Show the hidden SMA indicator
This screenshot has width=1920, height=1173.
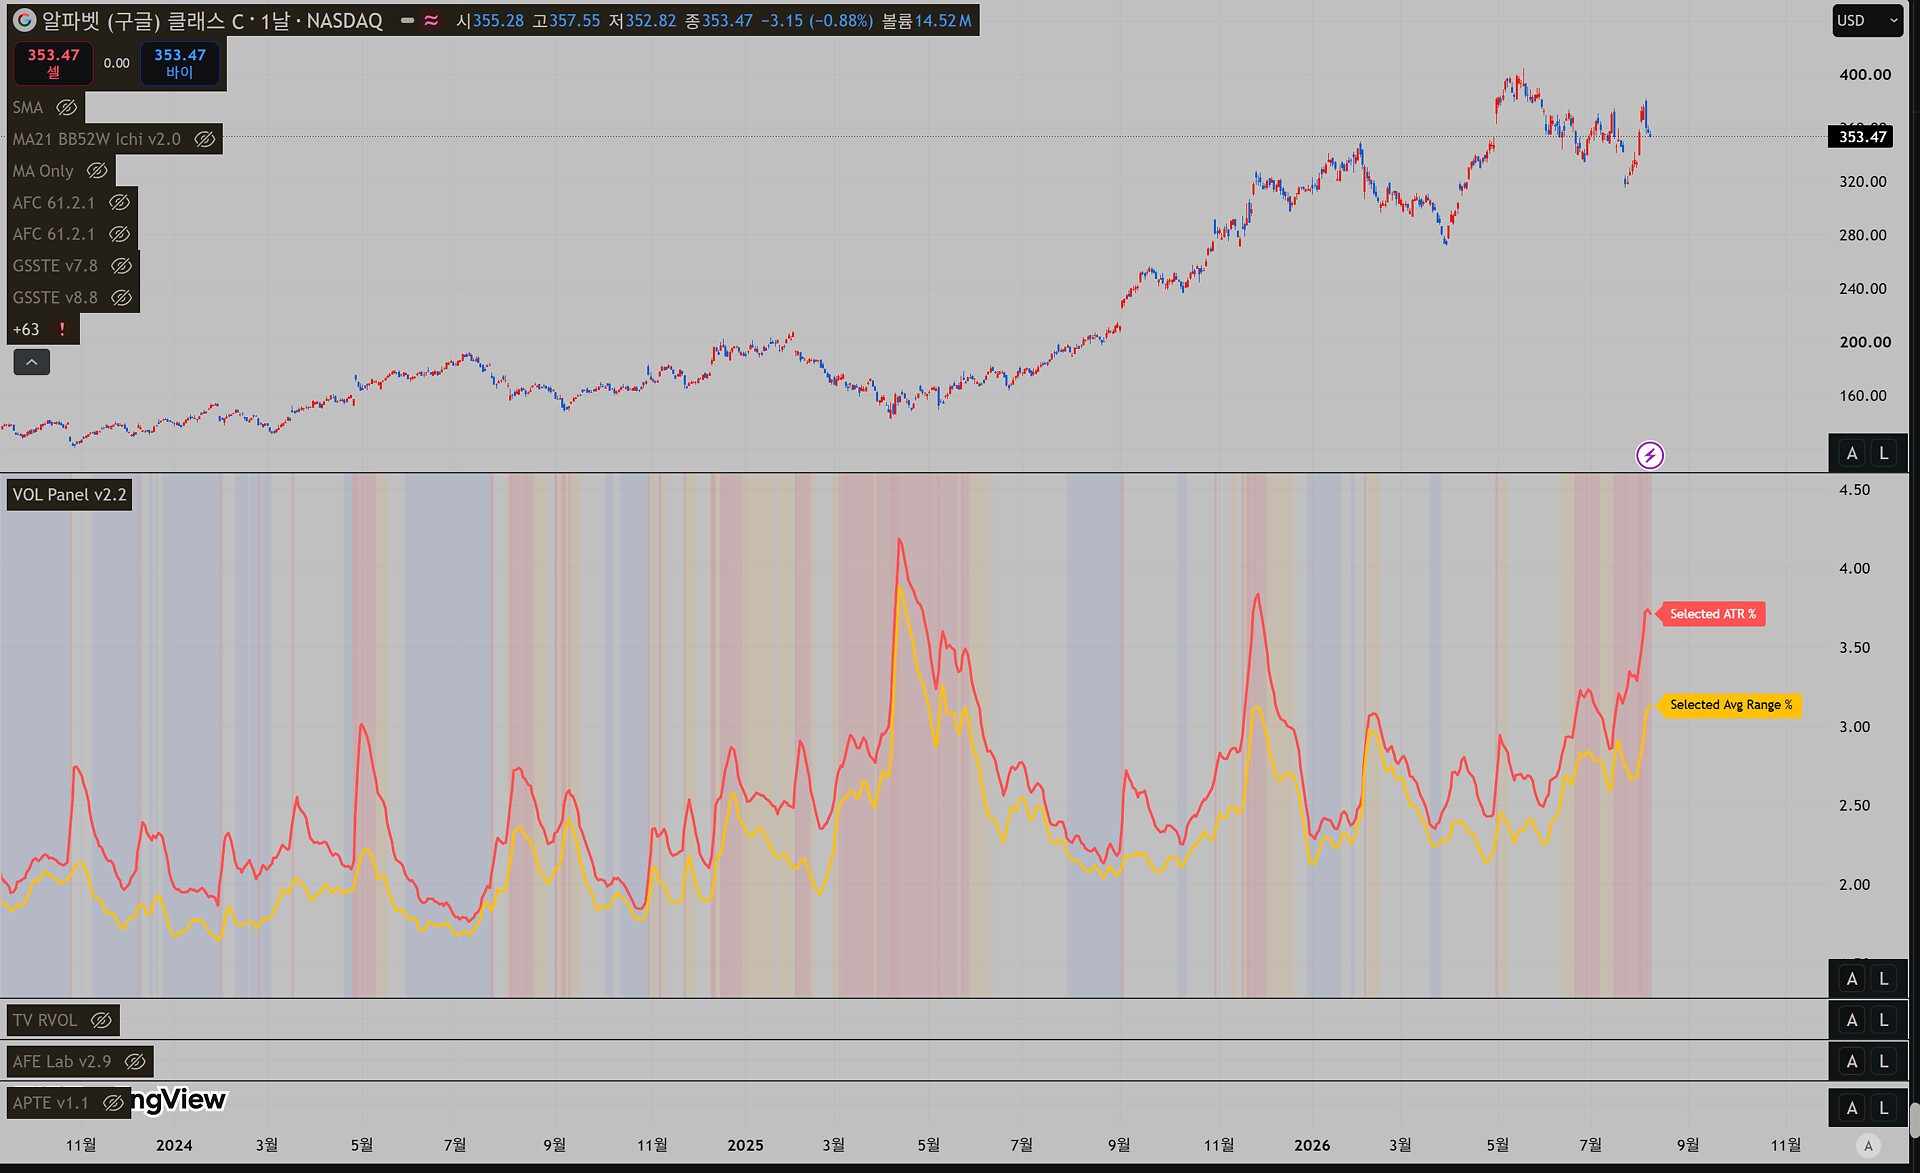click(x=67, y=107)
